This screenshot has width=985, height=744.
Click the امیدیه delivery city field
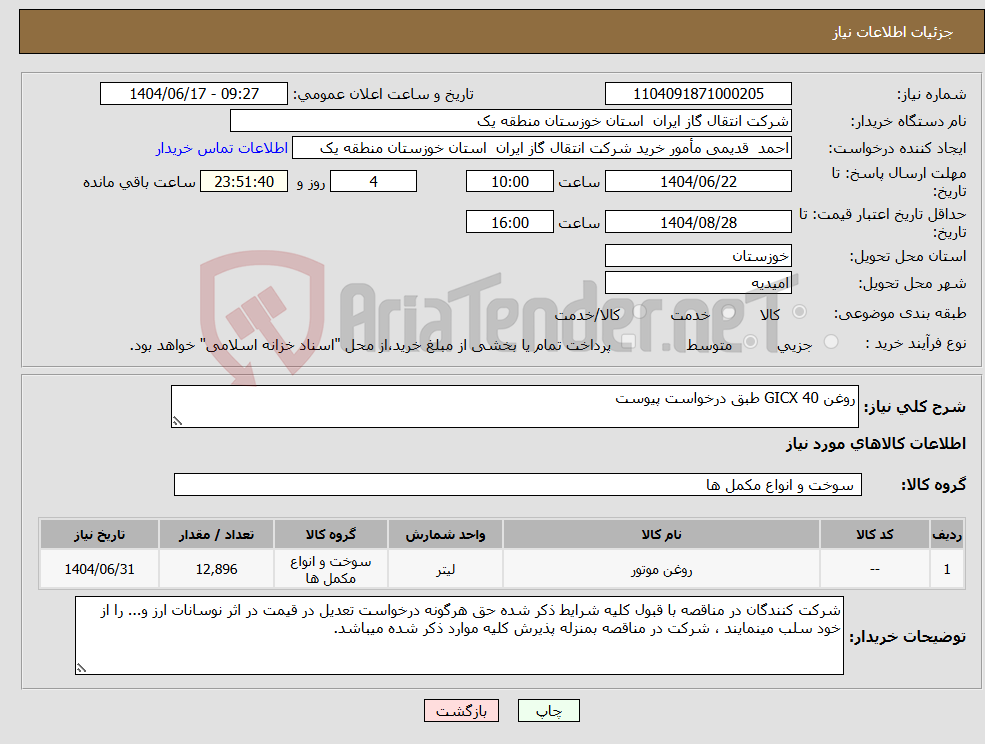pos(698,282)
